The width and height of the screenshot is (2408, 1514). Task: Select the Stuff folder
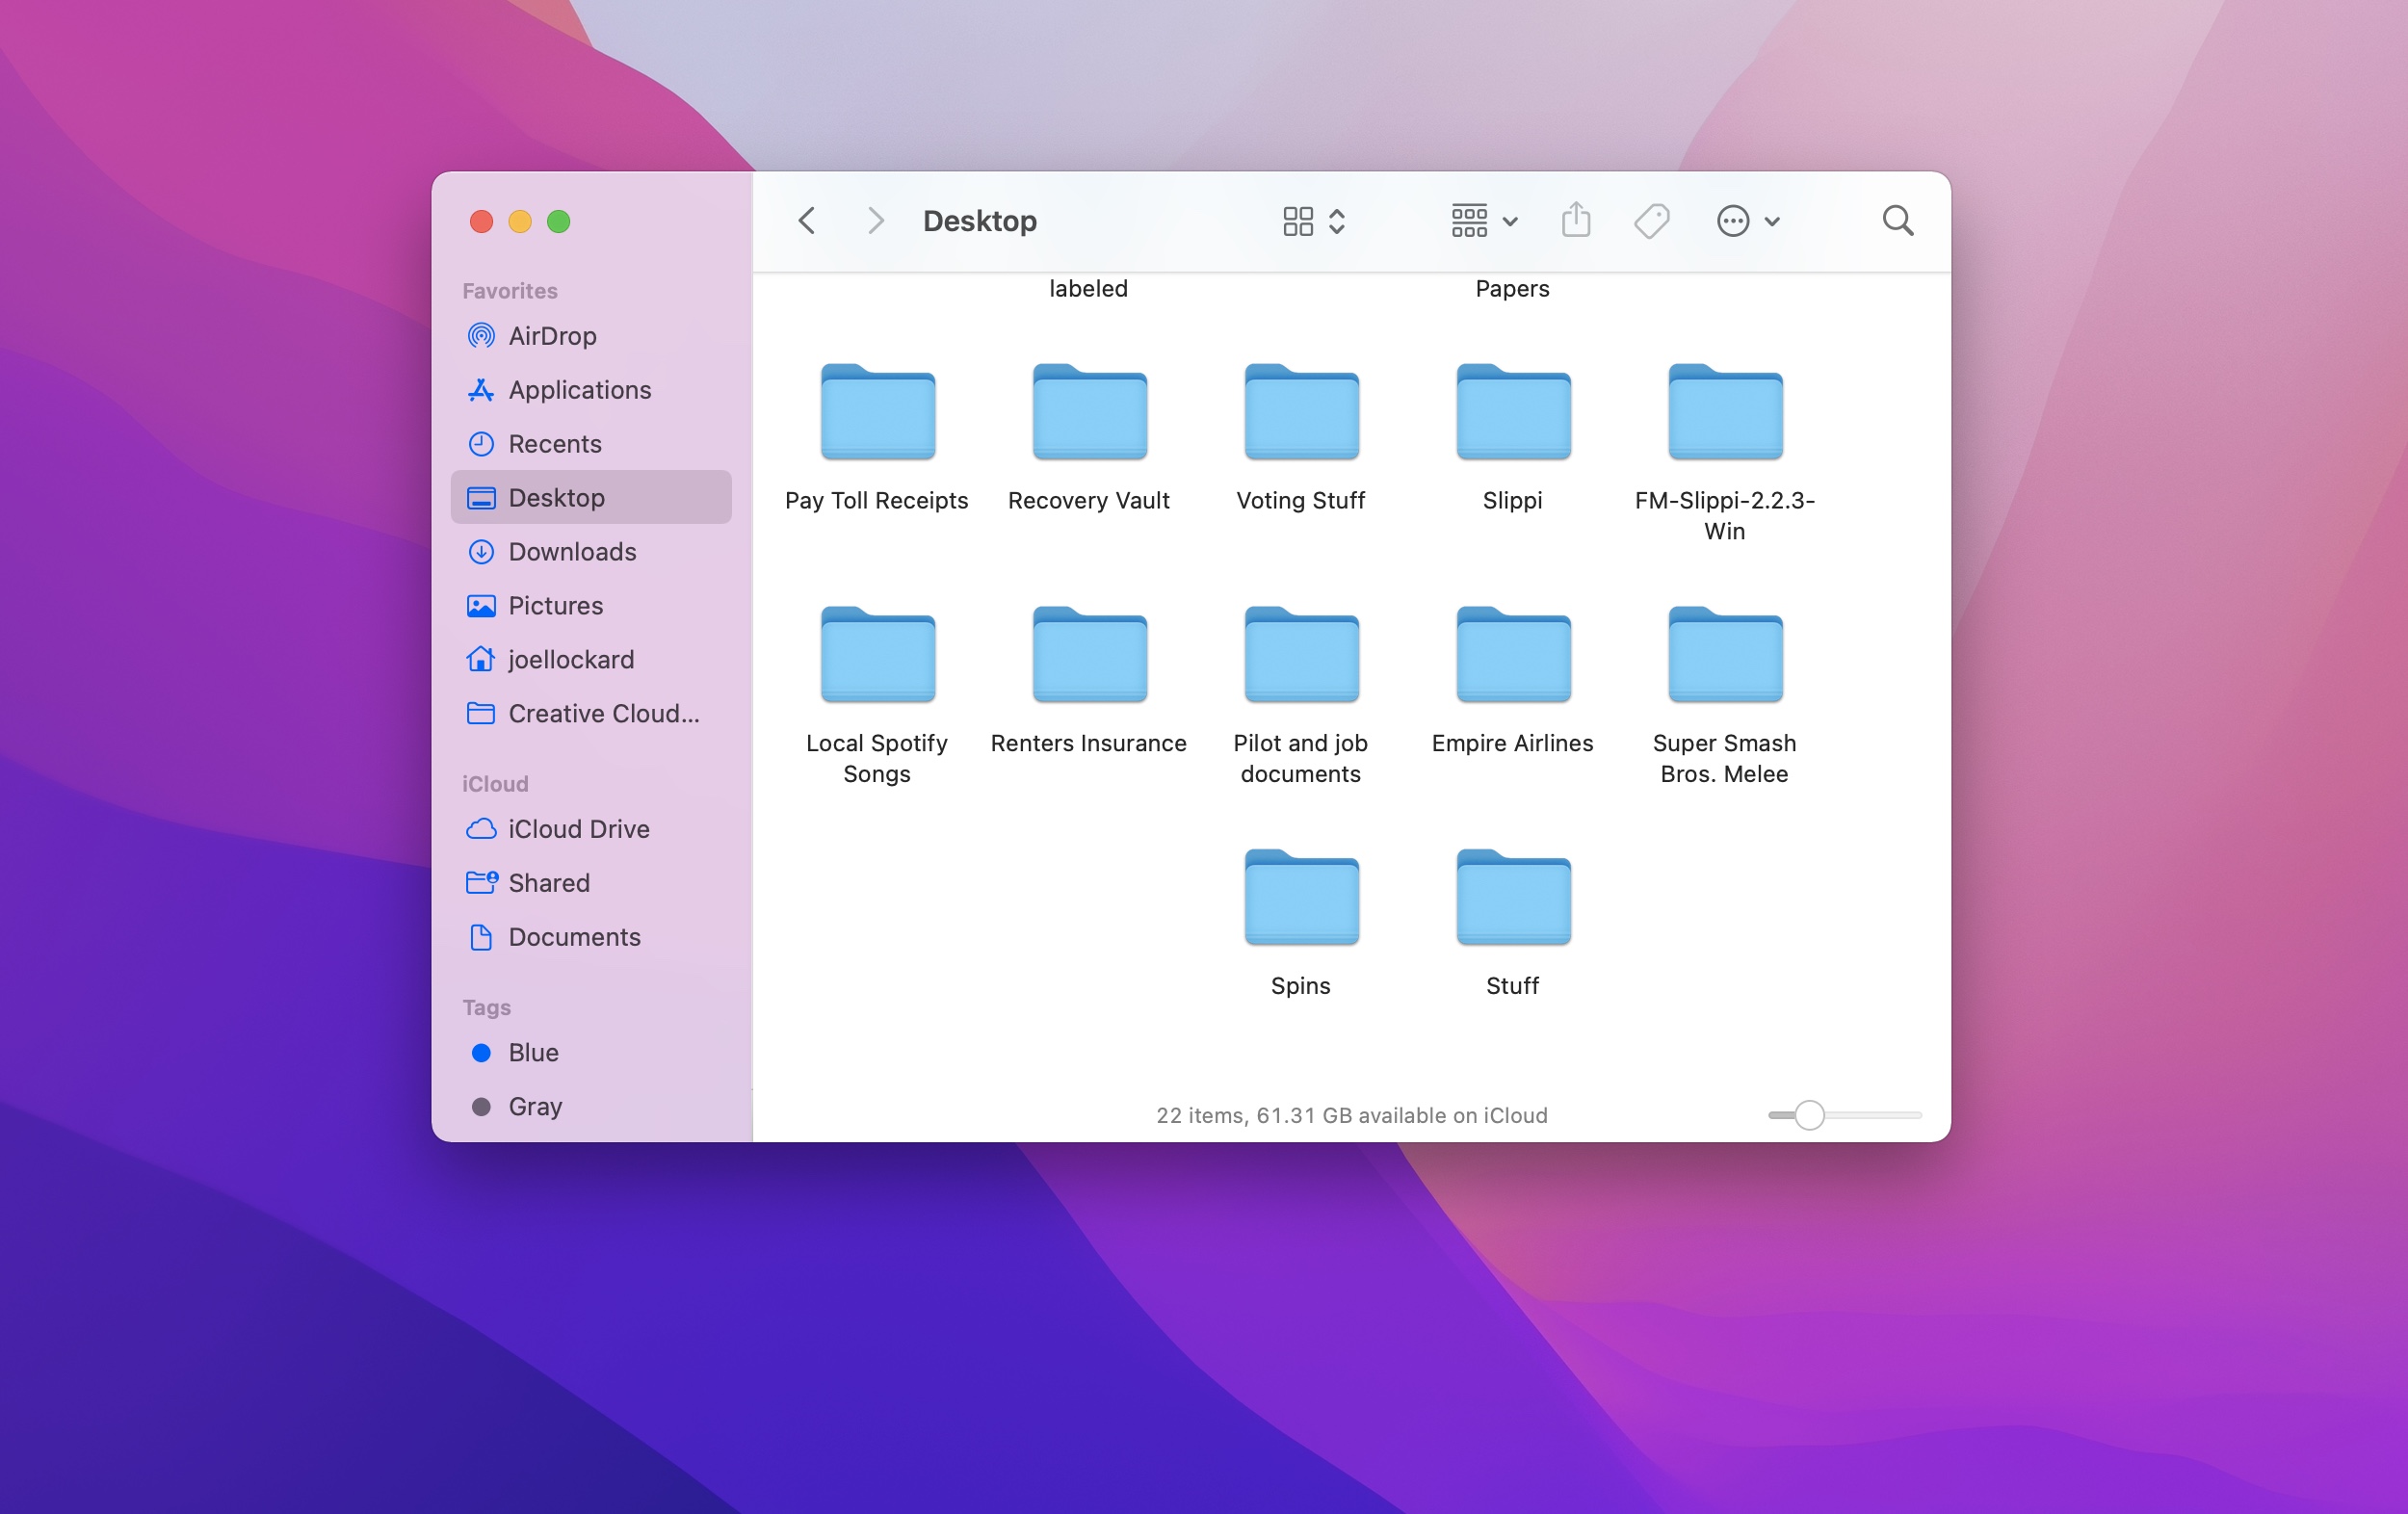pyautogui.click(x=1513, y=897)
